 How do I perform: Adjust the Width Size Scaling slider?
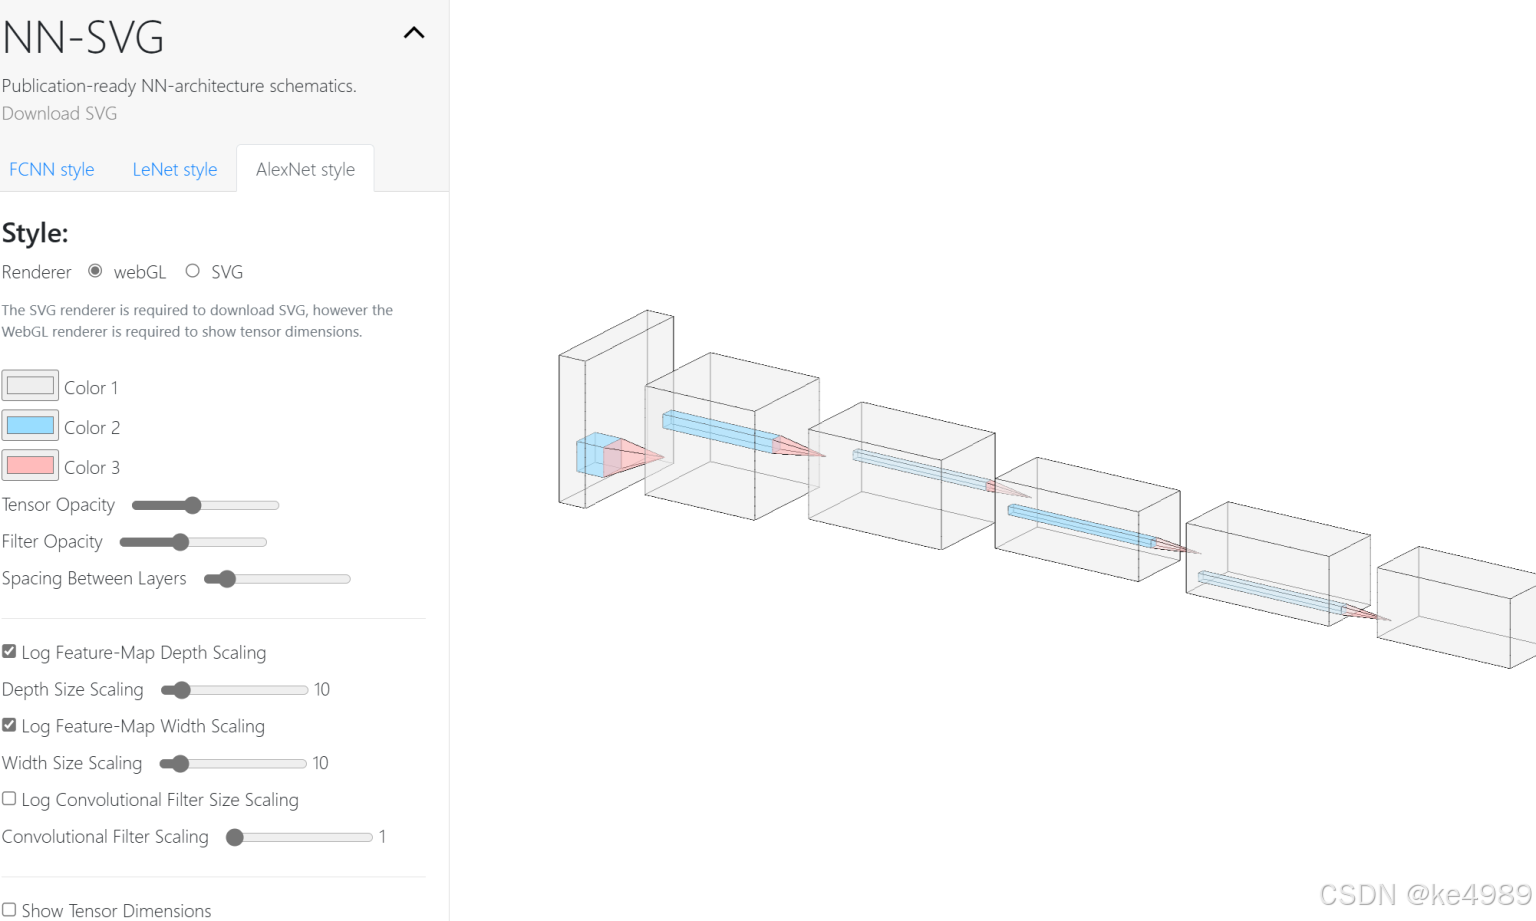233,764
